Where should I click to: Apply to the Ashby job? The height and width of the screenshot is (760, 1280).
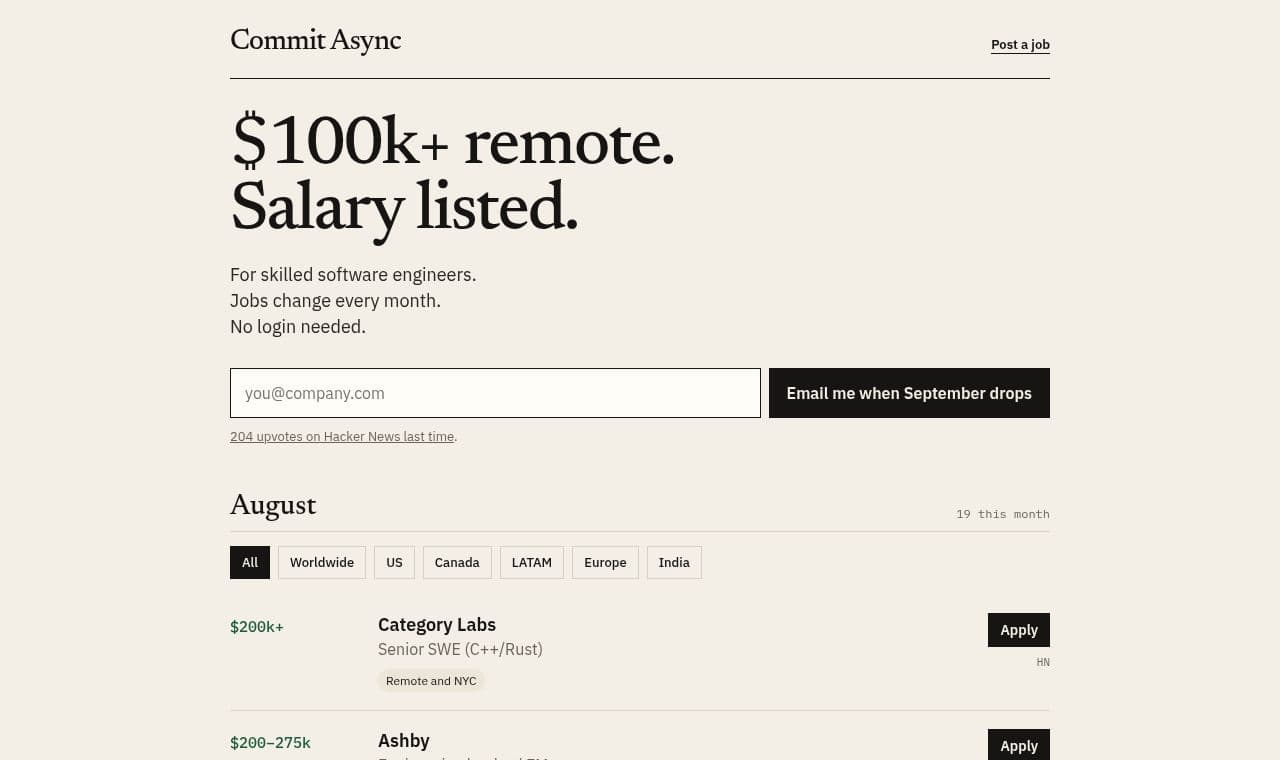point(1019,745)
